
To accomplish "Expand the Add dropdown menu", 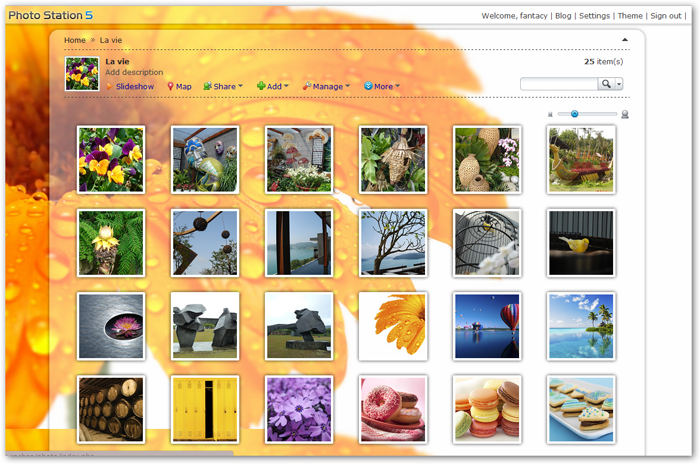I will coord(287,86).
